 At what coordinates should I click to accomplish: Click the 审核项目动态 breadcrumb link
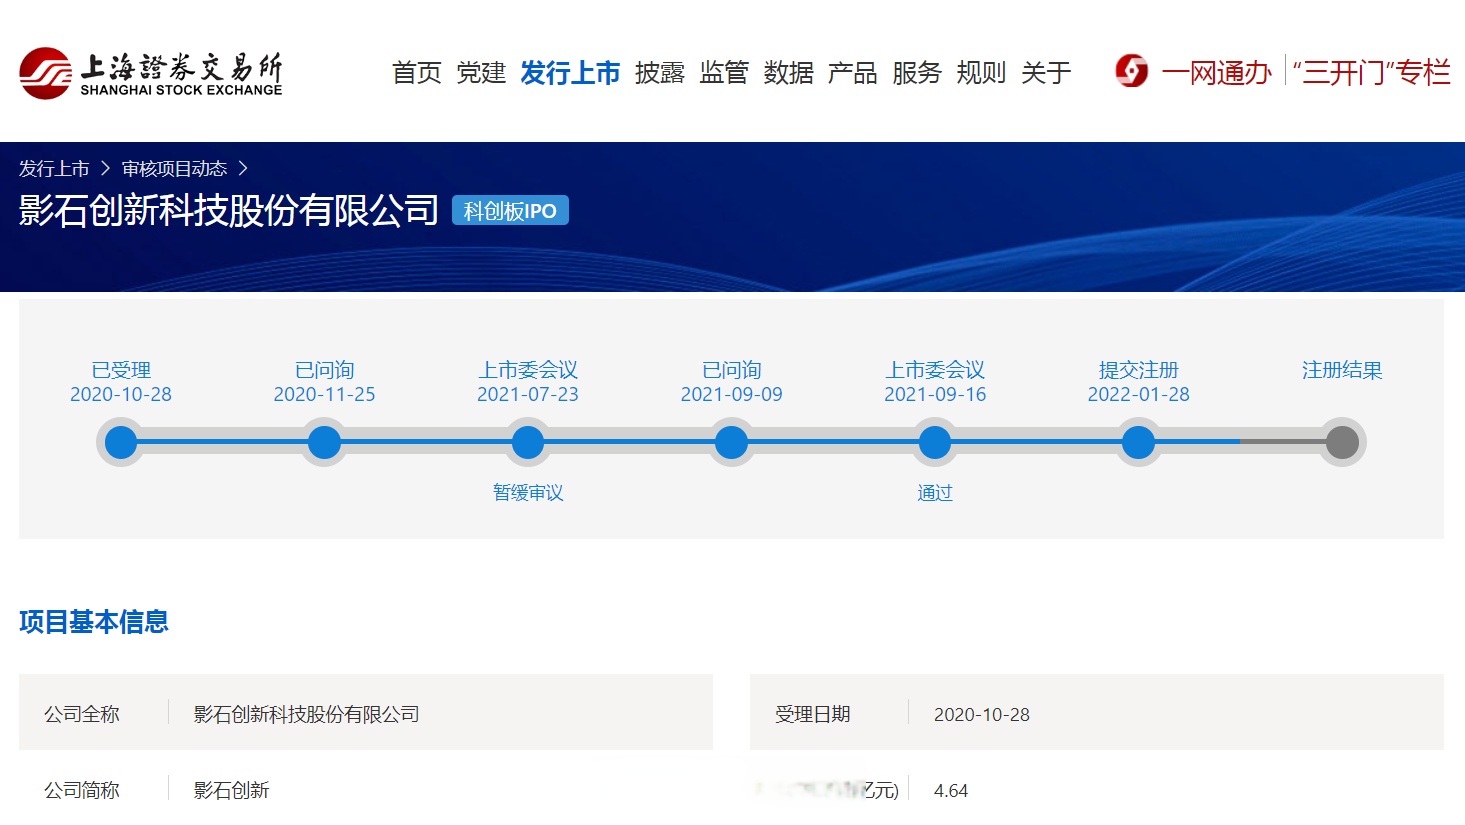(174, 169)
